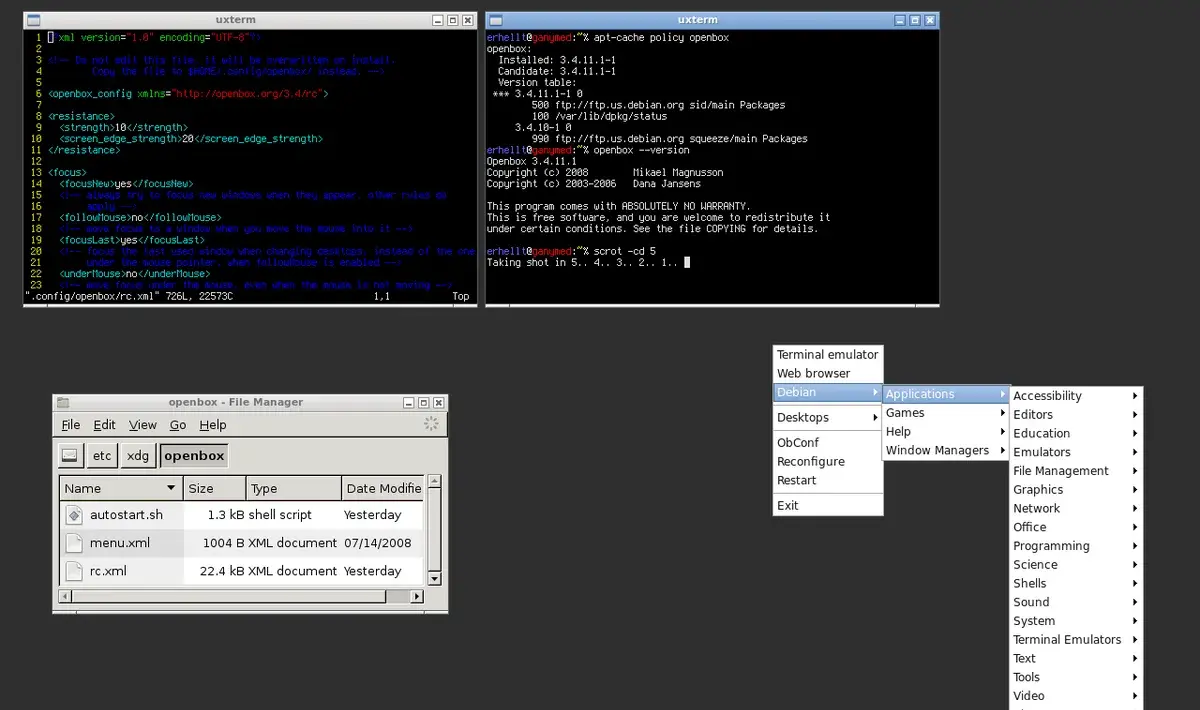
Task: Expand the Debian submenu
Action: point(828,392)
